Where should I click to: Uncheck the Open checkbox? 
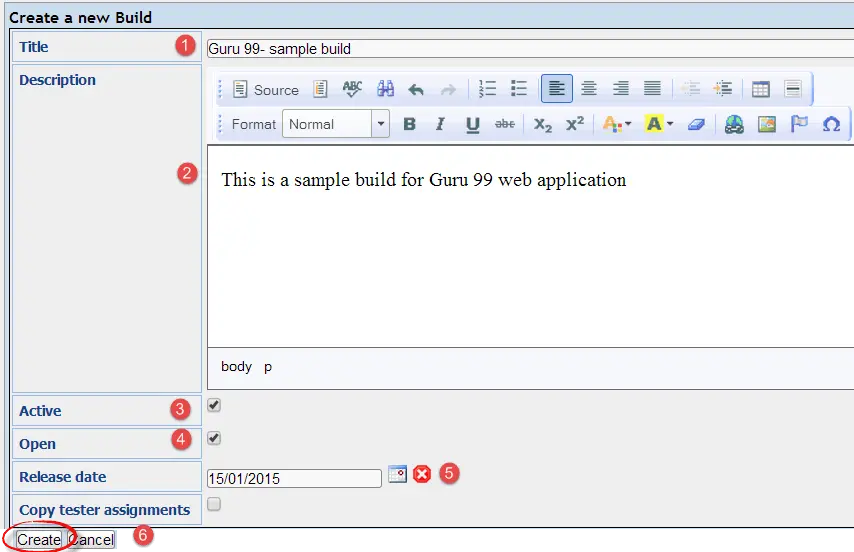(x=214, y=438)
